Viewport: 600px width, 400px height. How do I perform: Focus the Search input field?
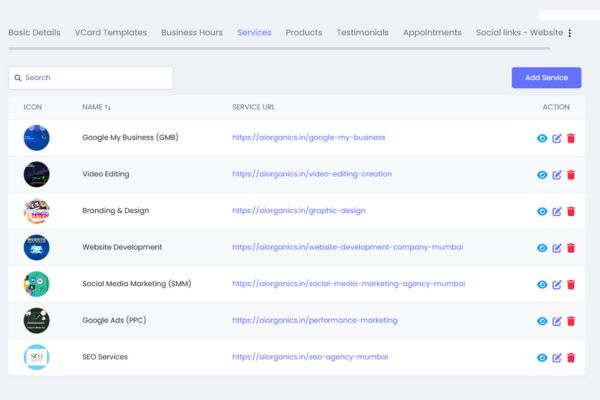(91, 78)
